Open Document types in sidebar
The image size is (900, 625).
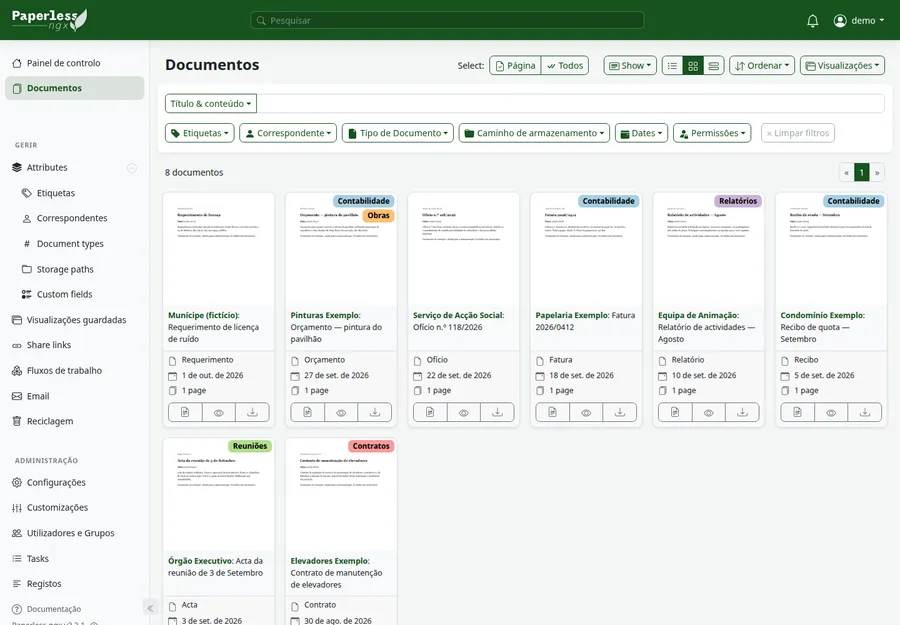click(x=75, y=244)
